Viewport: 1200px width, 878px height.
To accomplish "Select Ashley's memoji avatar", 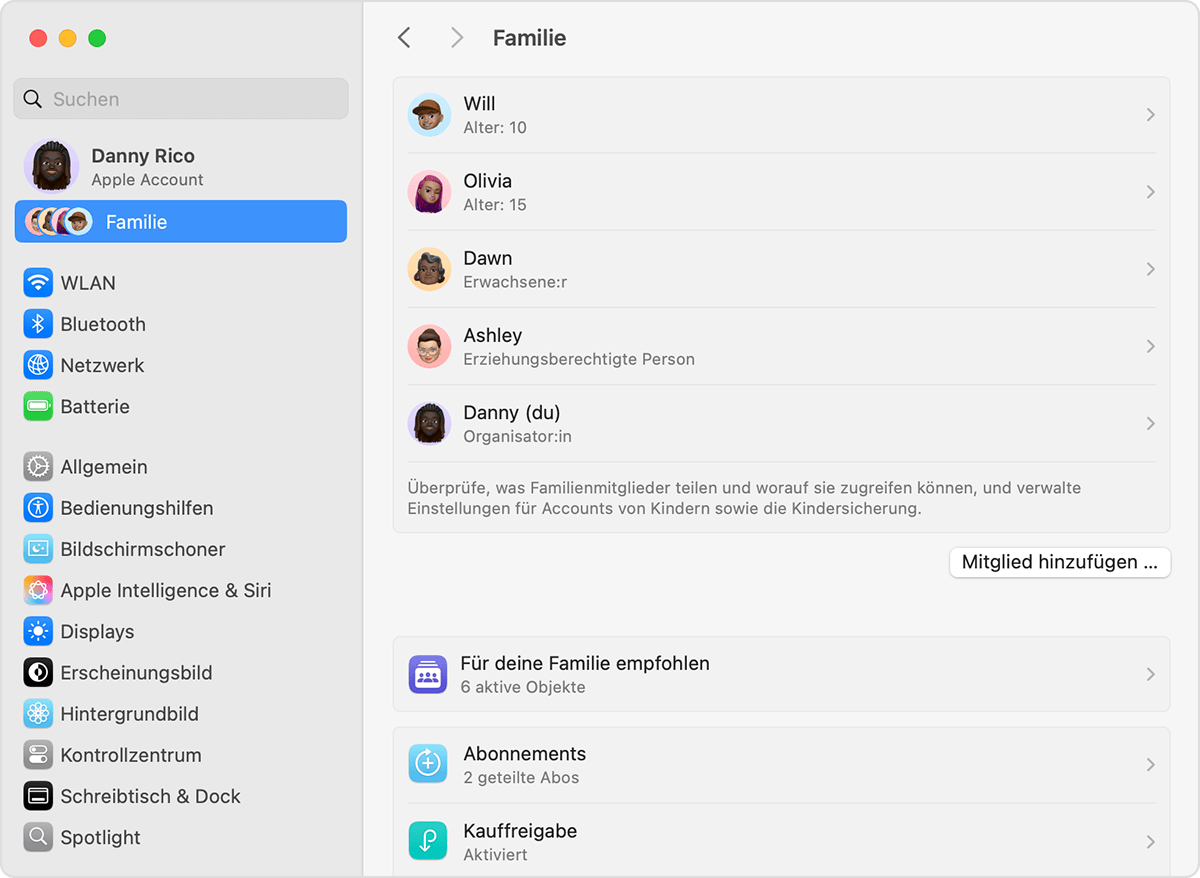I will coord(429,346).
